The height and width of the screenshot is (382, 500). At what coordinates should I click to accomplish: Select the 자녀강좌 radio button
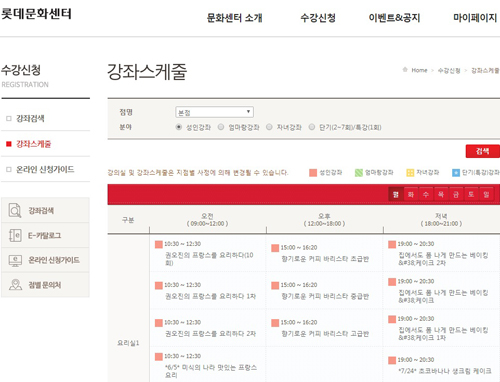pyautogui.click(x=269, y=127)
